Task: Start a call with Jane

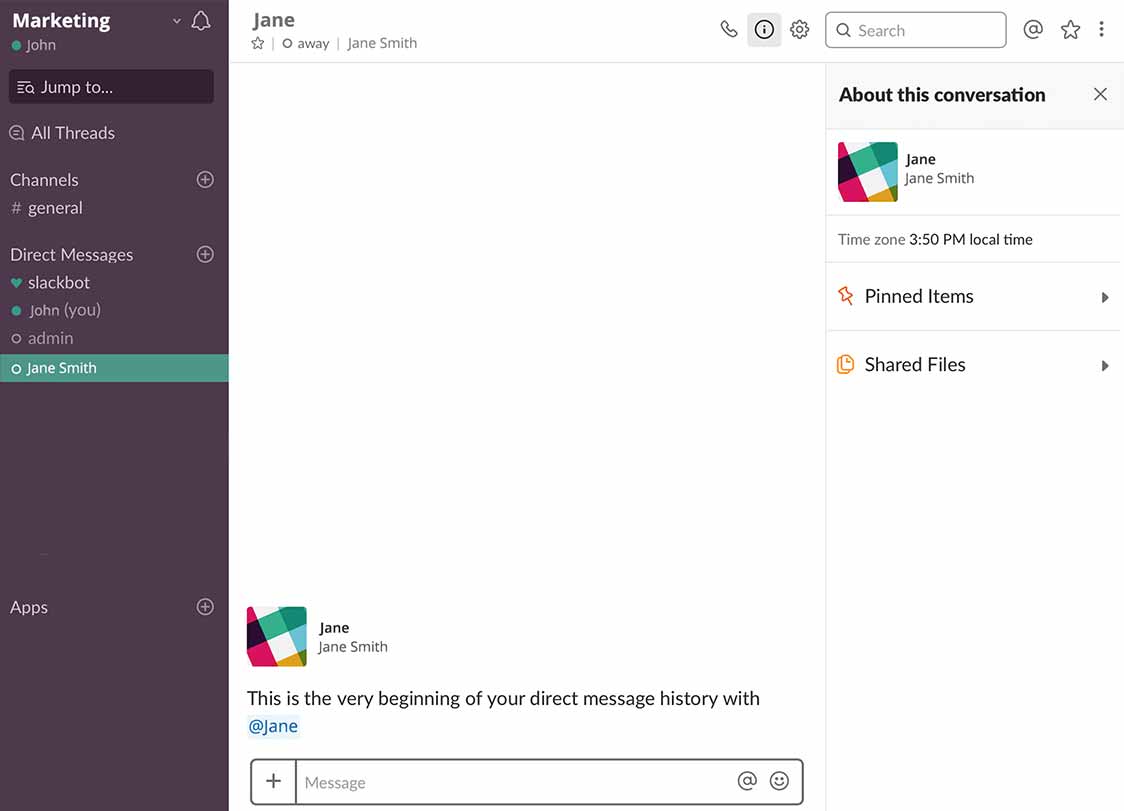Action: pyautogui.click(x=729, y=30)
